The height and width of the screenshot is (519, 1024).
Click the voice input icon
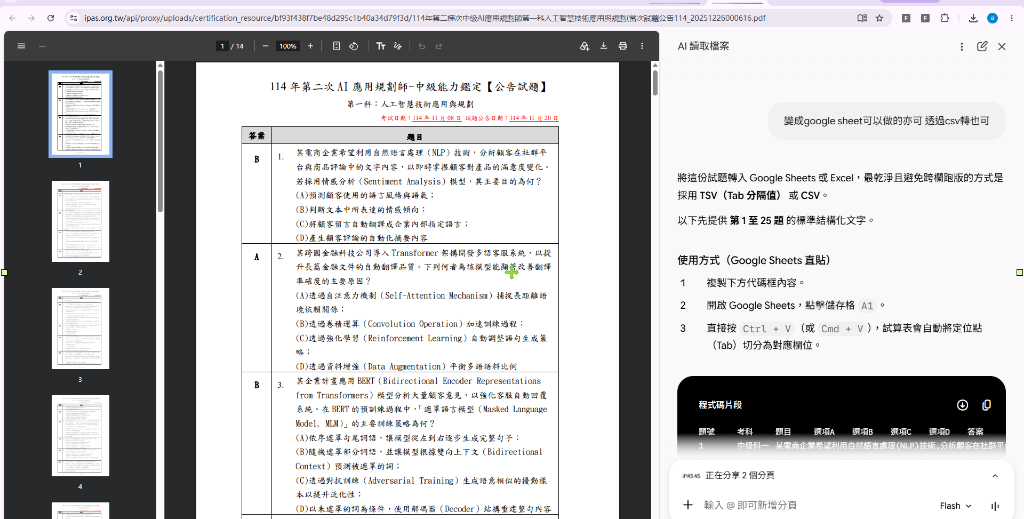995,506
